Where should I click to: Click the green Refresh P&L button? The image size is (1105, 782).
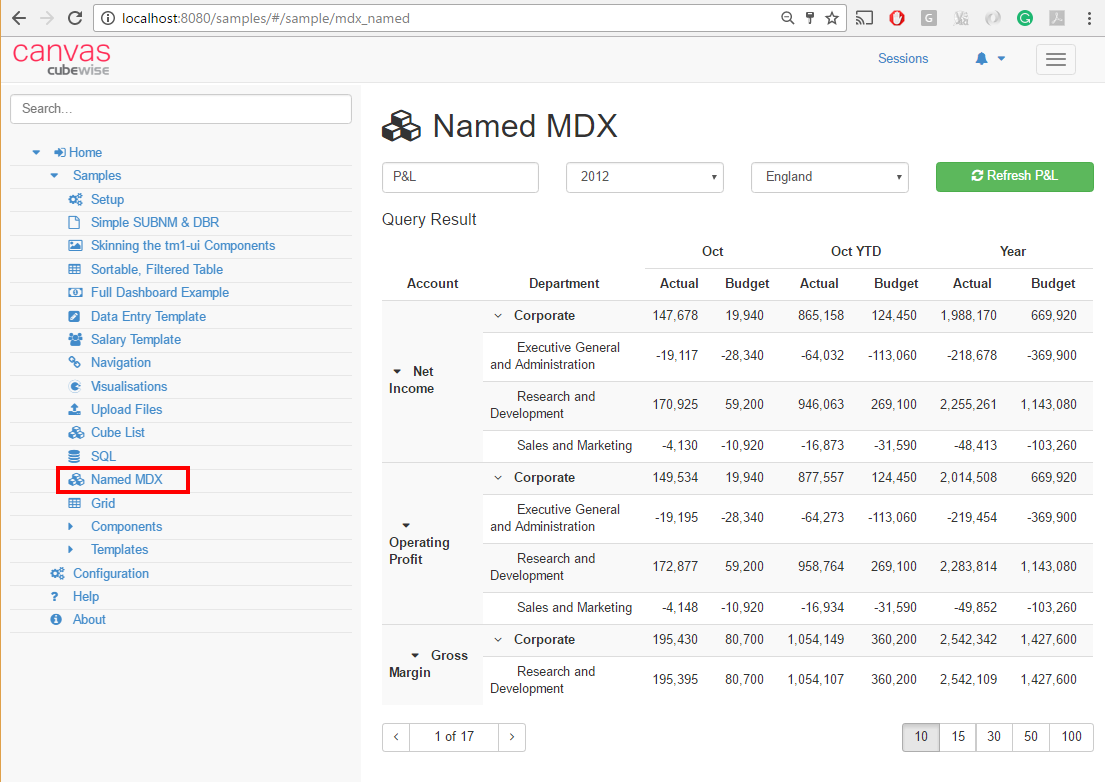[x=1014, y=176]
